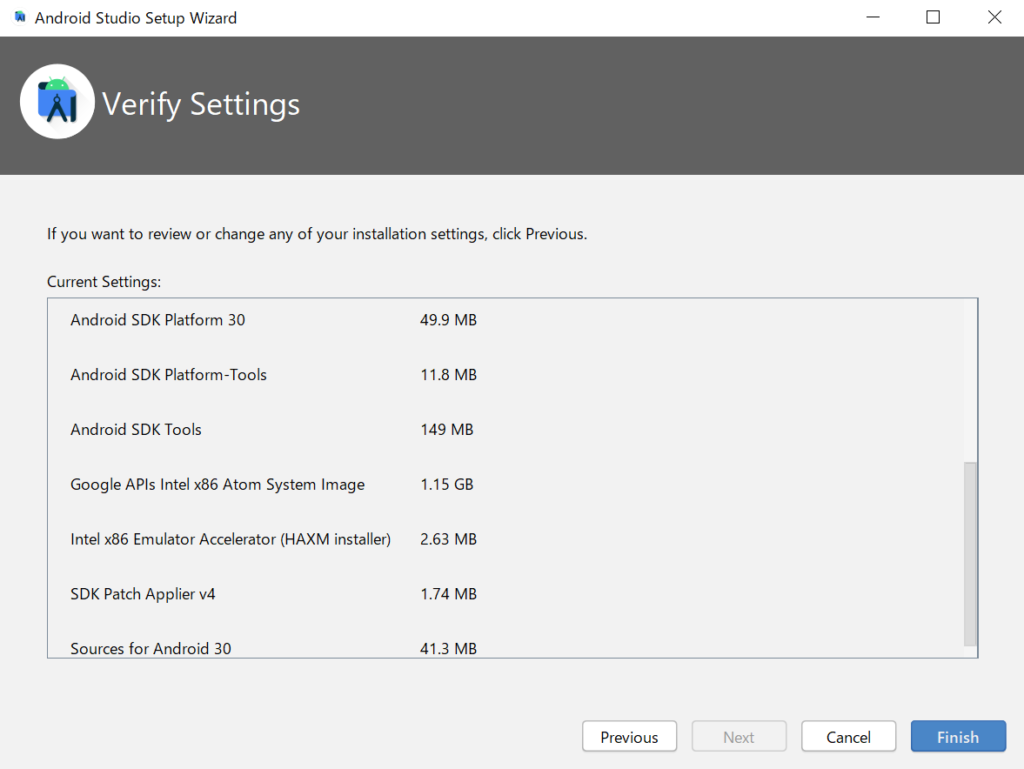The height and width of the screenshot is (769, 1024).
Task: Click the 41.3 MB size value
Action: pyautogui.click(x=448, y=648)
